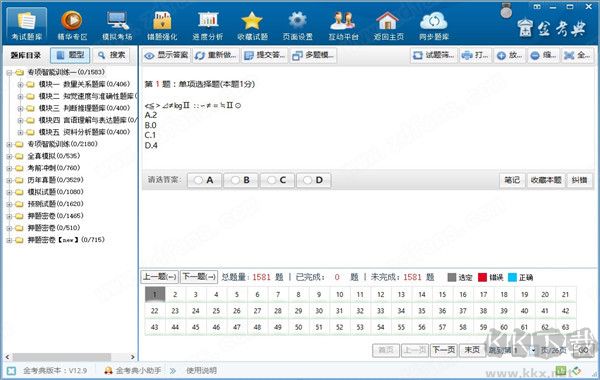Click the 下一题 next question button
This screenshot has width=600, height=380.
[x=199, y=277]
